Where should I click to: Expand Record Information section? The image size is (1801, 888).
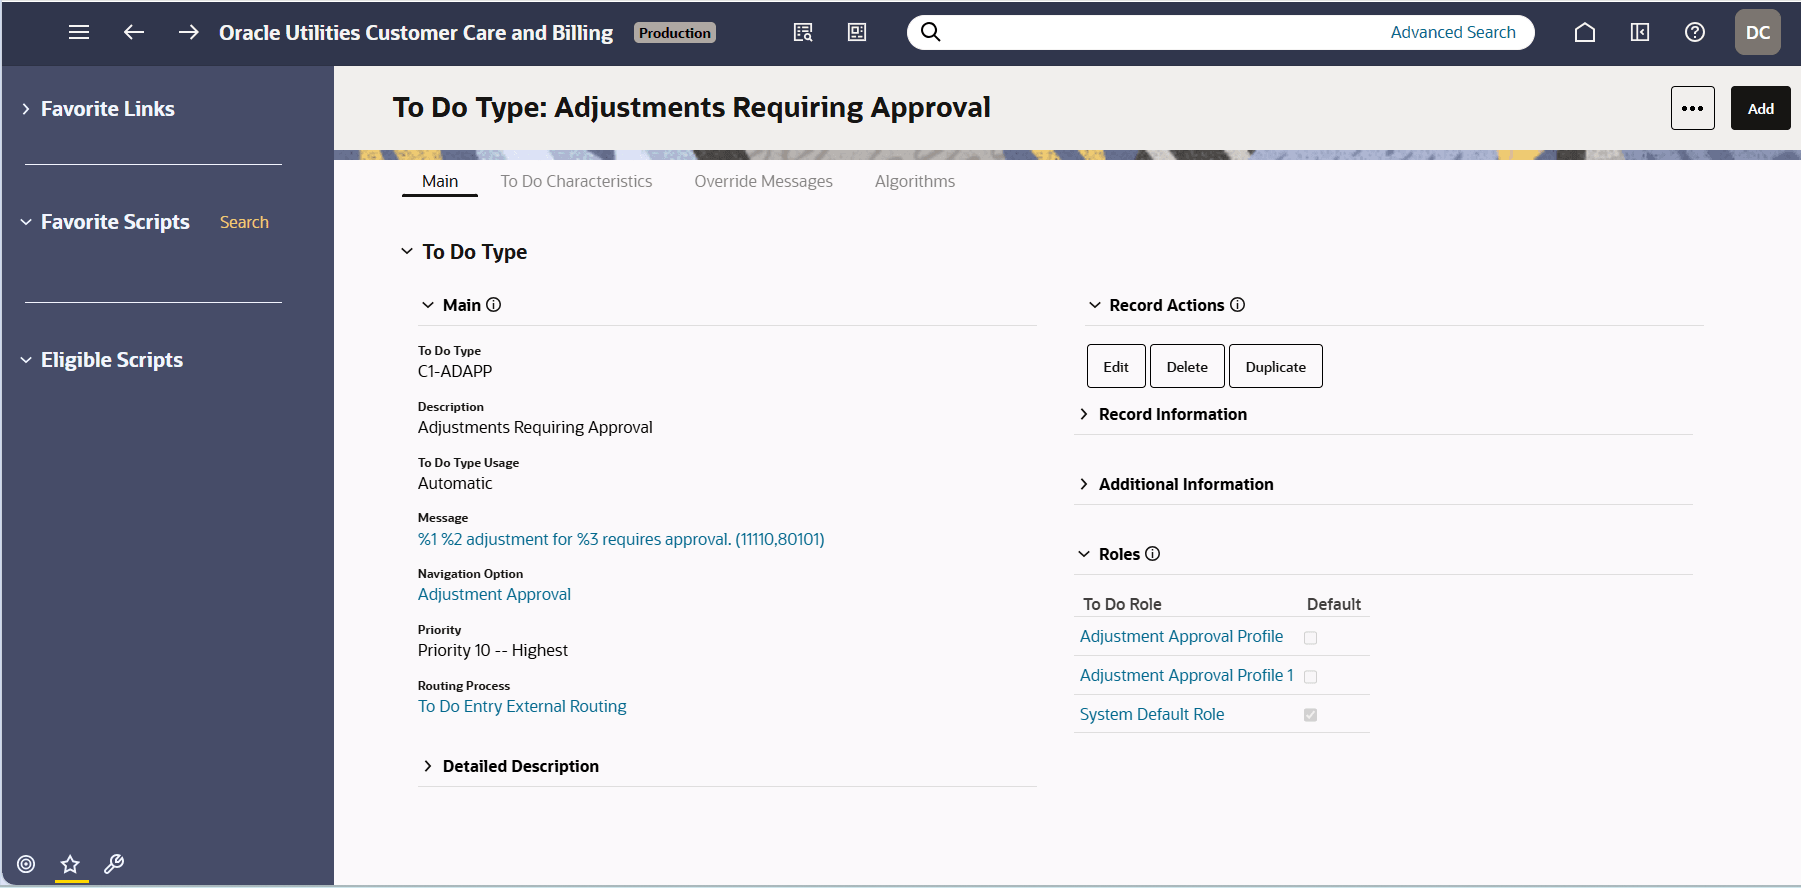pyautogui.click(x=1084, y=414)
